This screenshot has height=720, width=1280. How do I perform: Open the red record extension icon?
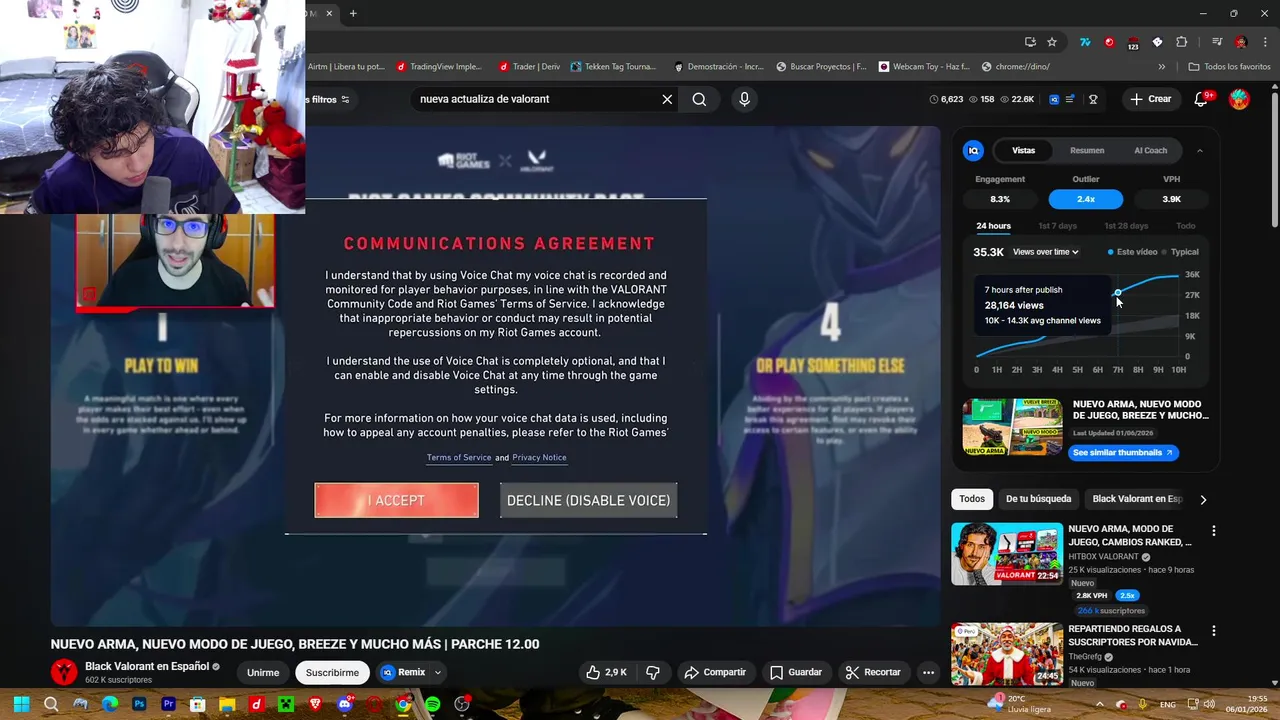pyautogui.click(x=1109, y=42)
